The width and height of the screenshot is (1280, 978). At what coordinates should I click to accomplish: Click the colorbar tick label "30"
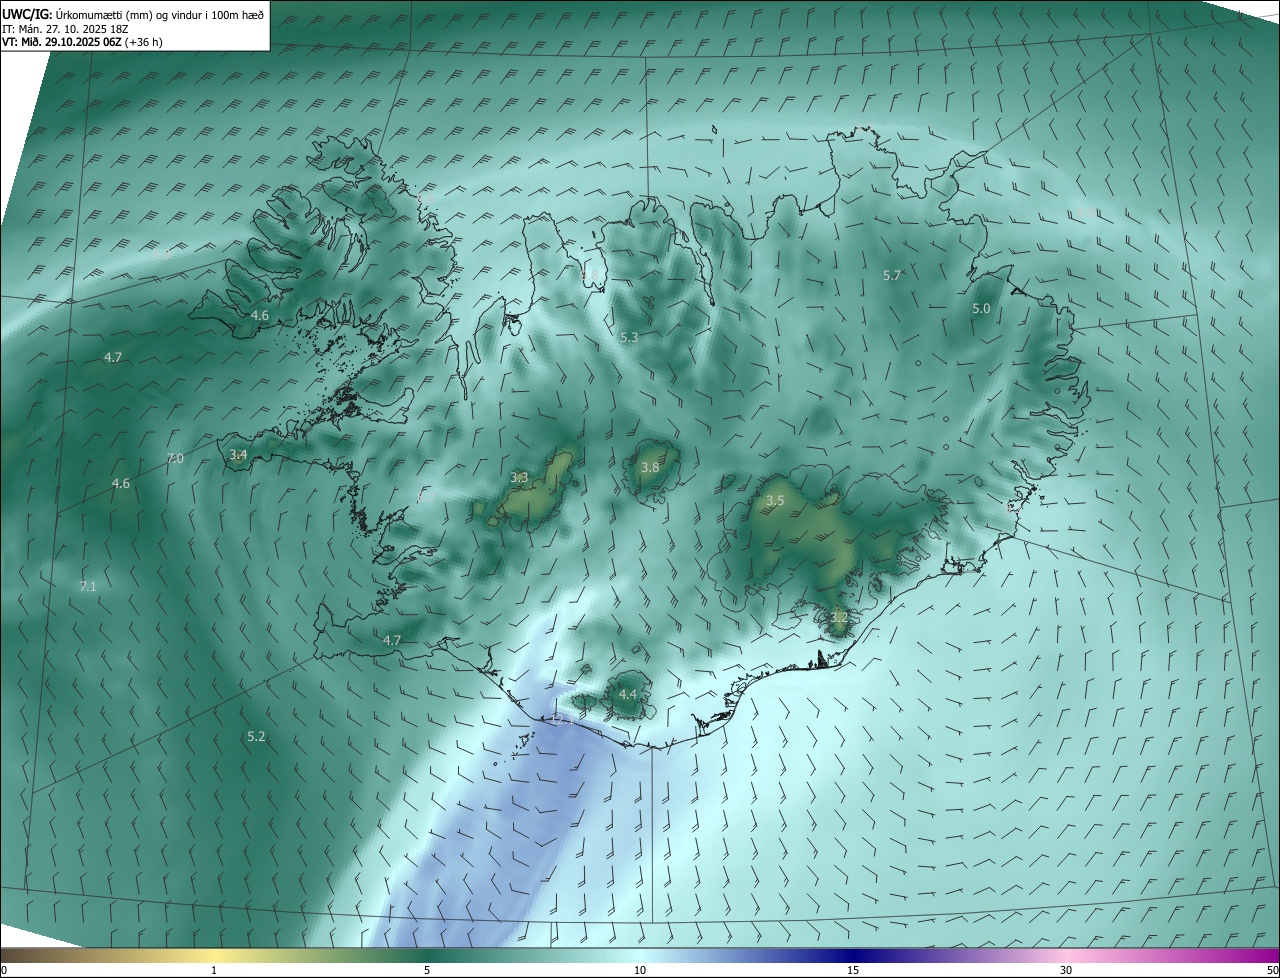tap(1066, 970)
